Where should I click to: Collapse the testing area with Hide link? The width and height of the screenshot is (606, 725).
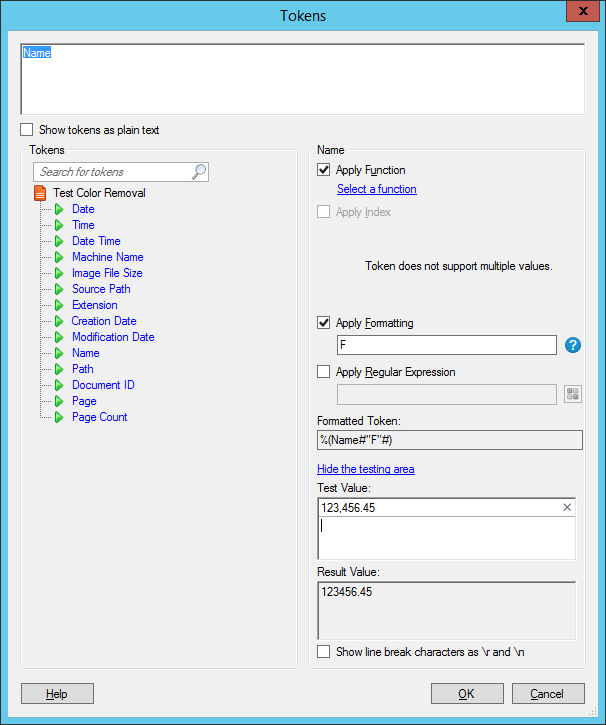pos(366,469)
